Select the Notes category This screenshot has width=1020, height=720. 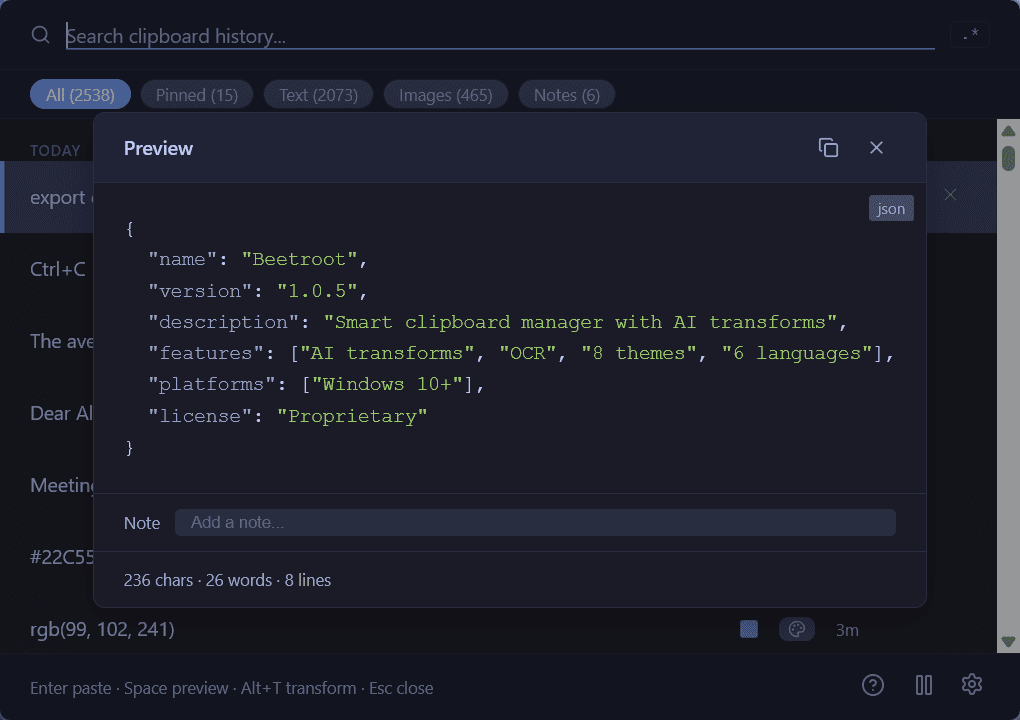(x=566, y=93)
